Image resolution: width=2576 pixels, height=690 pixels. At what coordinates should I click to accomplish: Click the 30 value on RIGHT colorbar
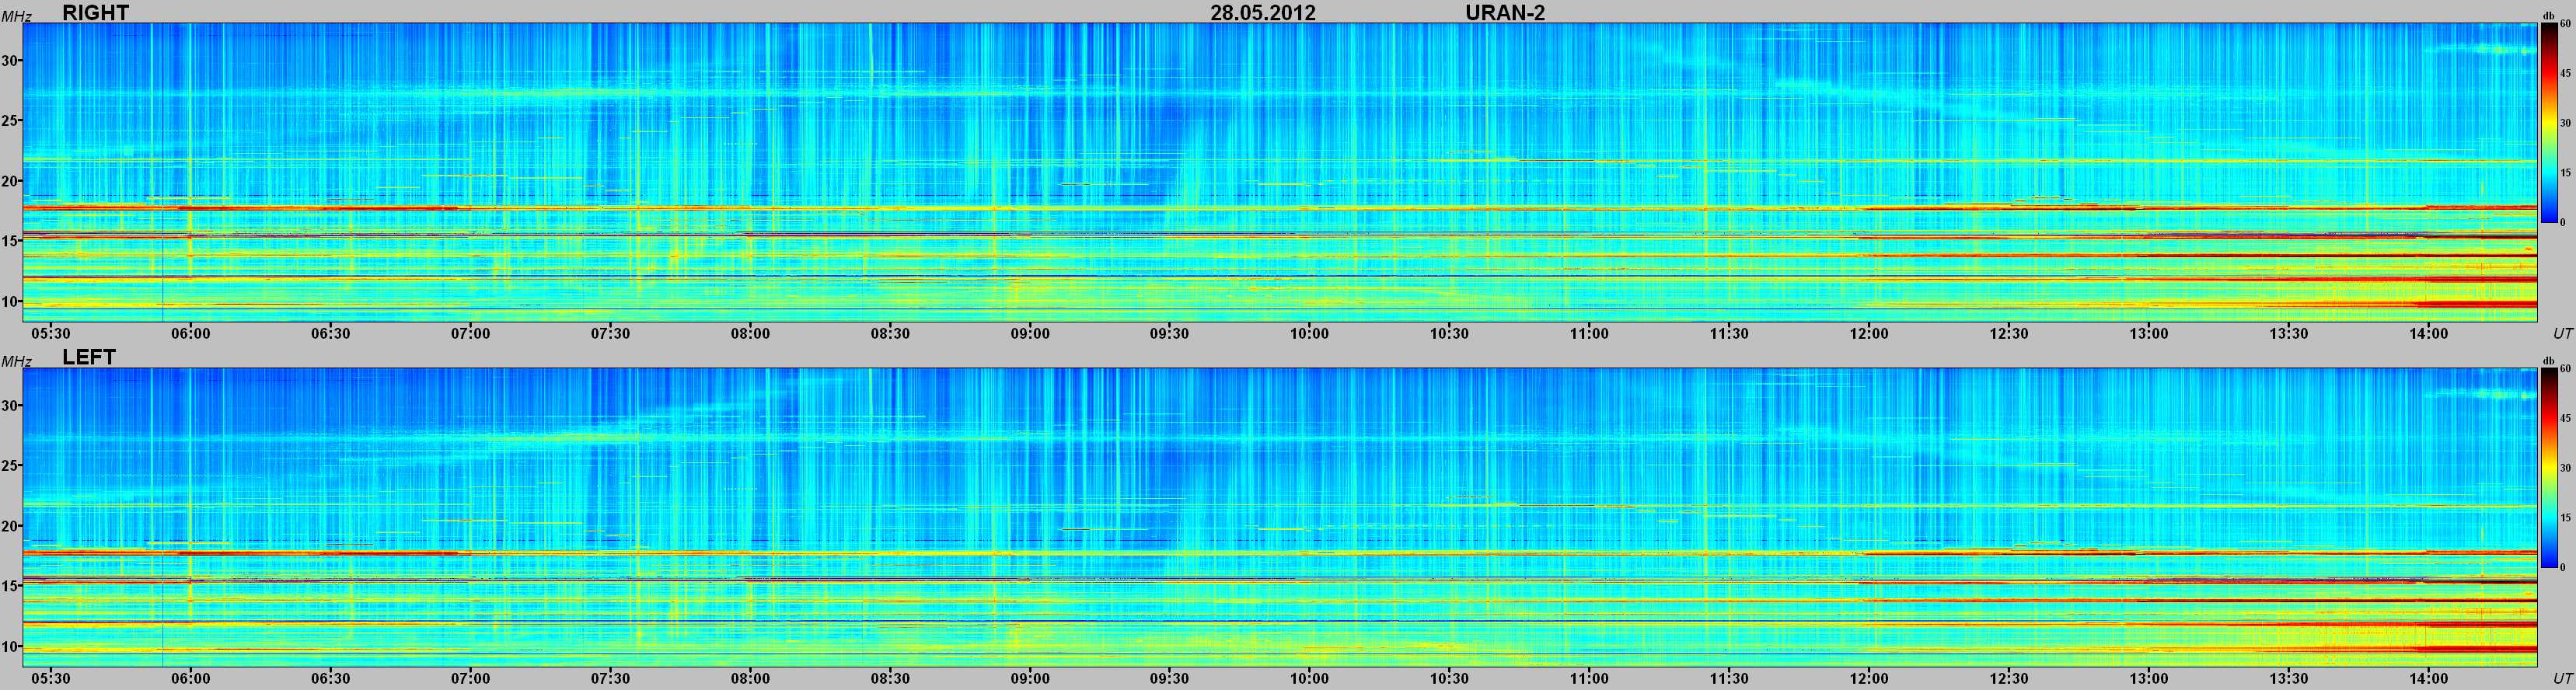(x=2565, y=123)
